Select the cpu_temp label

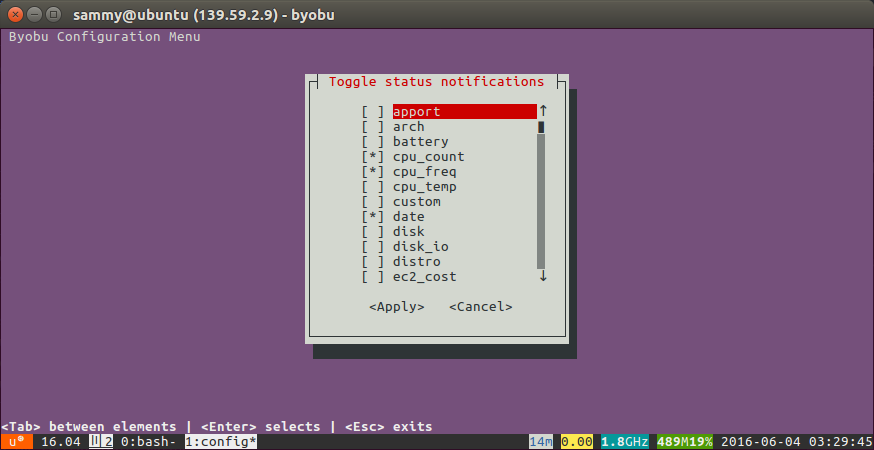pyautogui.click(x=425, y=187)
